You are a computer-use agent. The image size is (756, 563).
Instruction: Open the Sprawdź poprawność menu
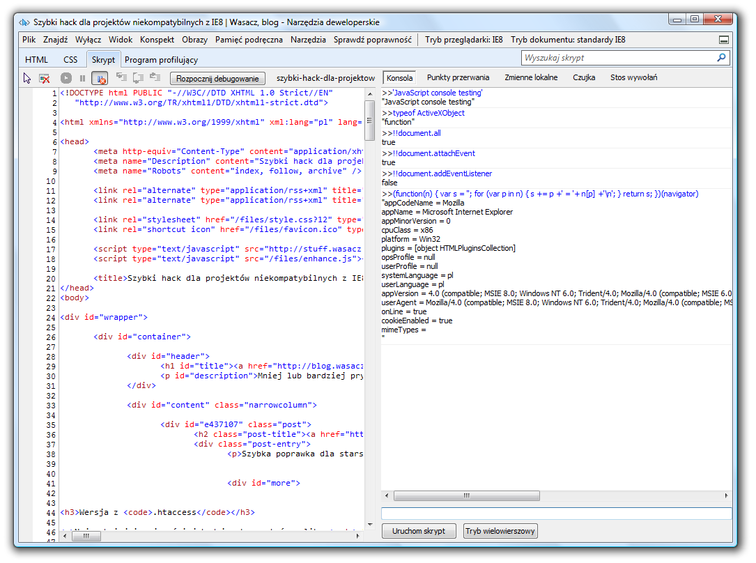pos(372,40)
